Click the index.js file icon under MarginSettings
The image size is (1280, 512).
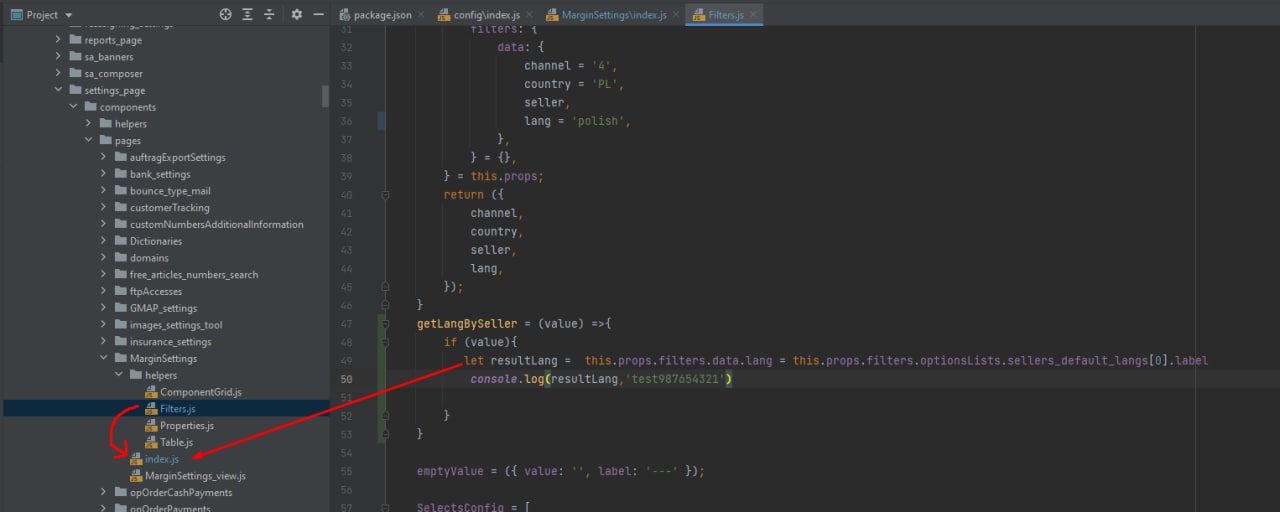coord(136,459)
